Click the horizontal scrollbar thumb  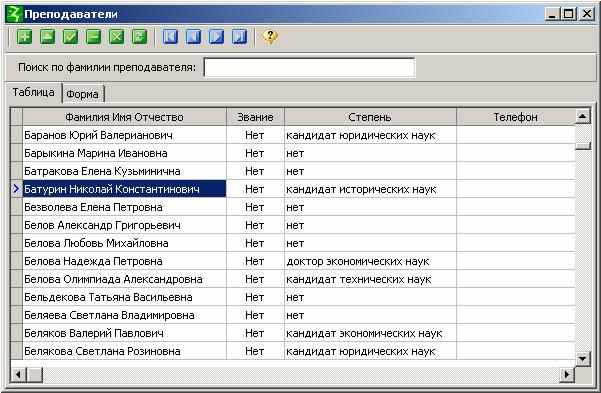click(35, 375)
